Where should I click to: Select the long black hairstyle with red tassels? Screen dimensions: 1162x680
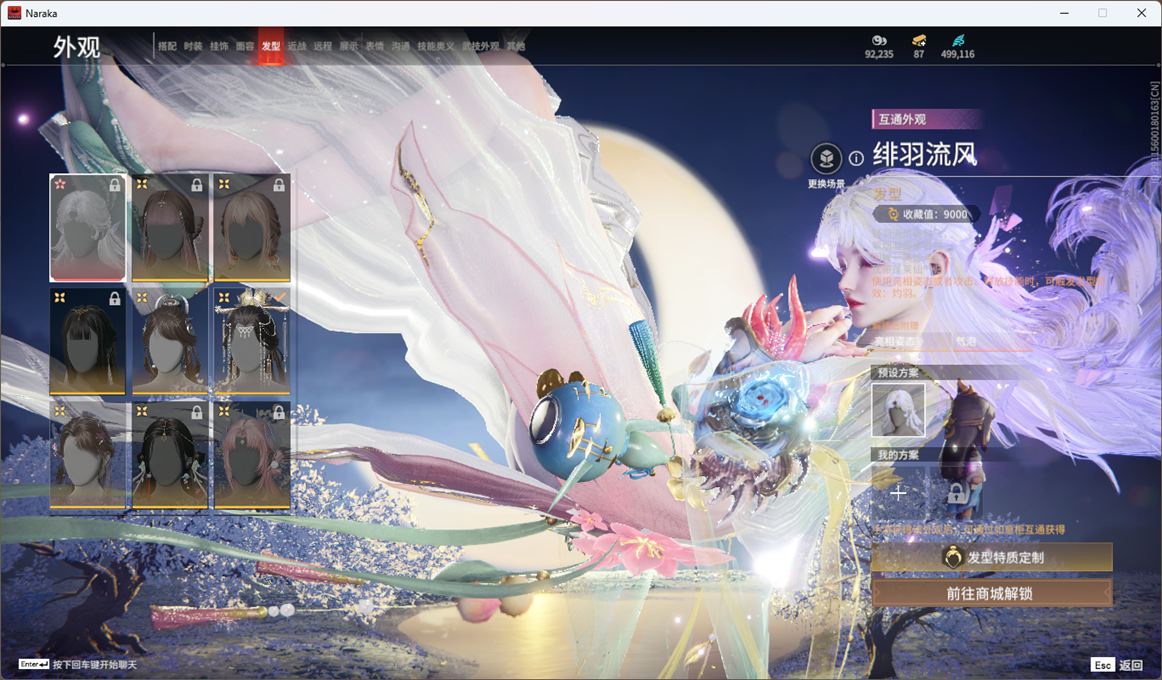click(x=170, y=454)
